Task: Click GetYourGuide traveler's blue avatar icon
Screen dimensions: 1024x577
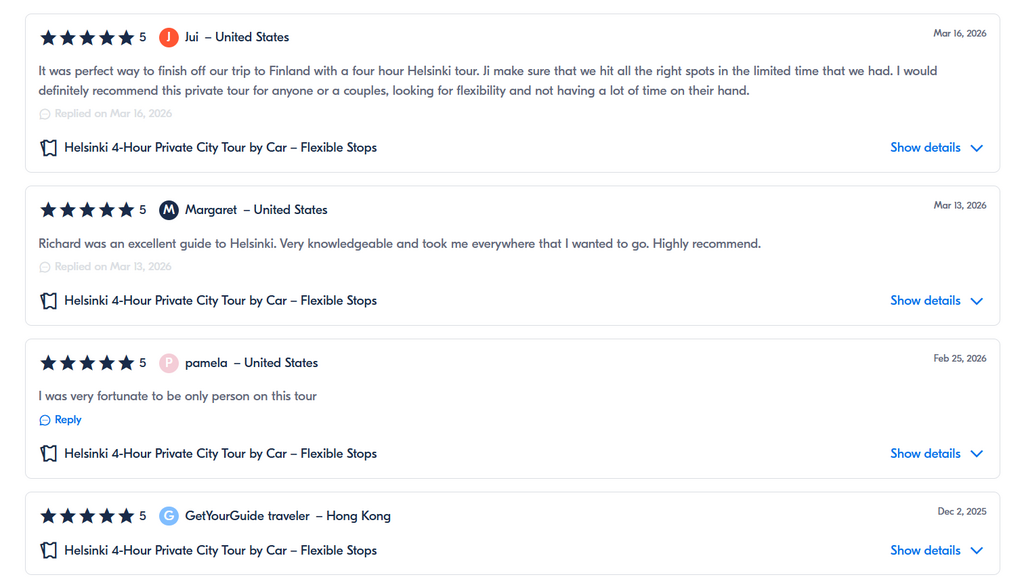Action: coord(169,516)
